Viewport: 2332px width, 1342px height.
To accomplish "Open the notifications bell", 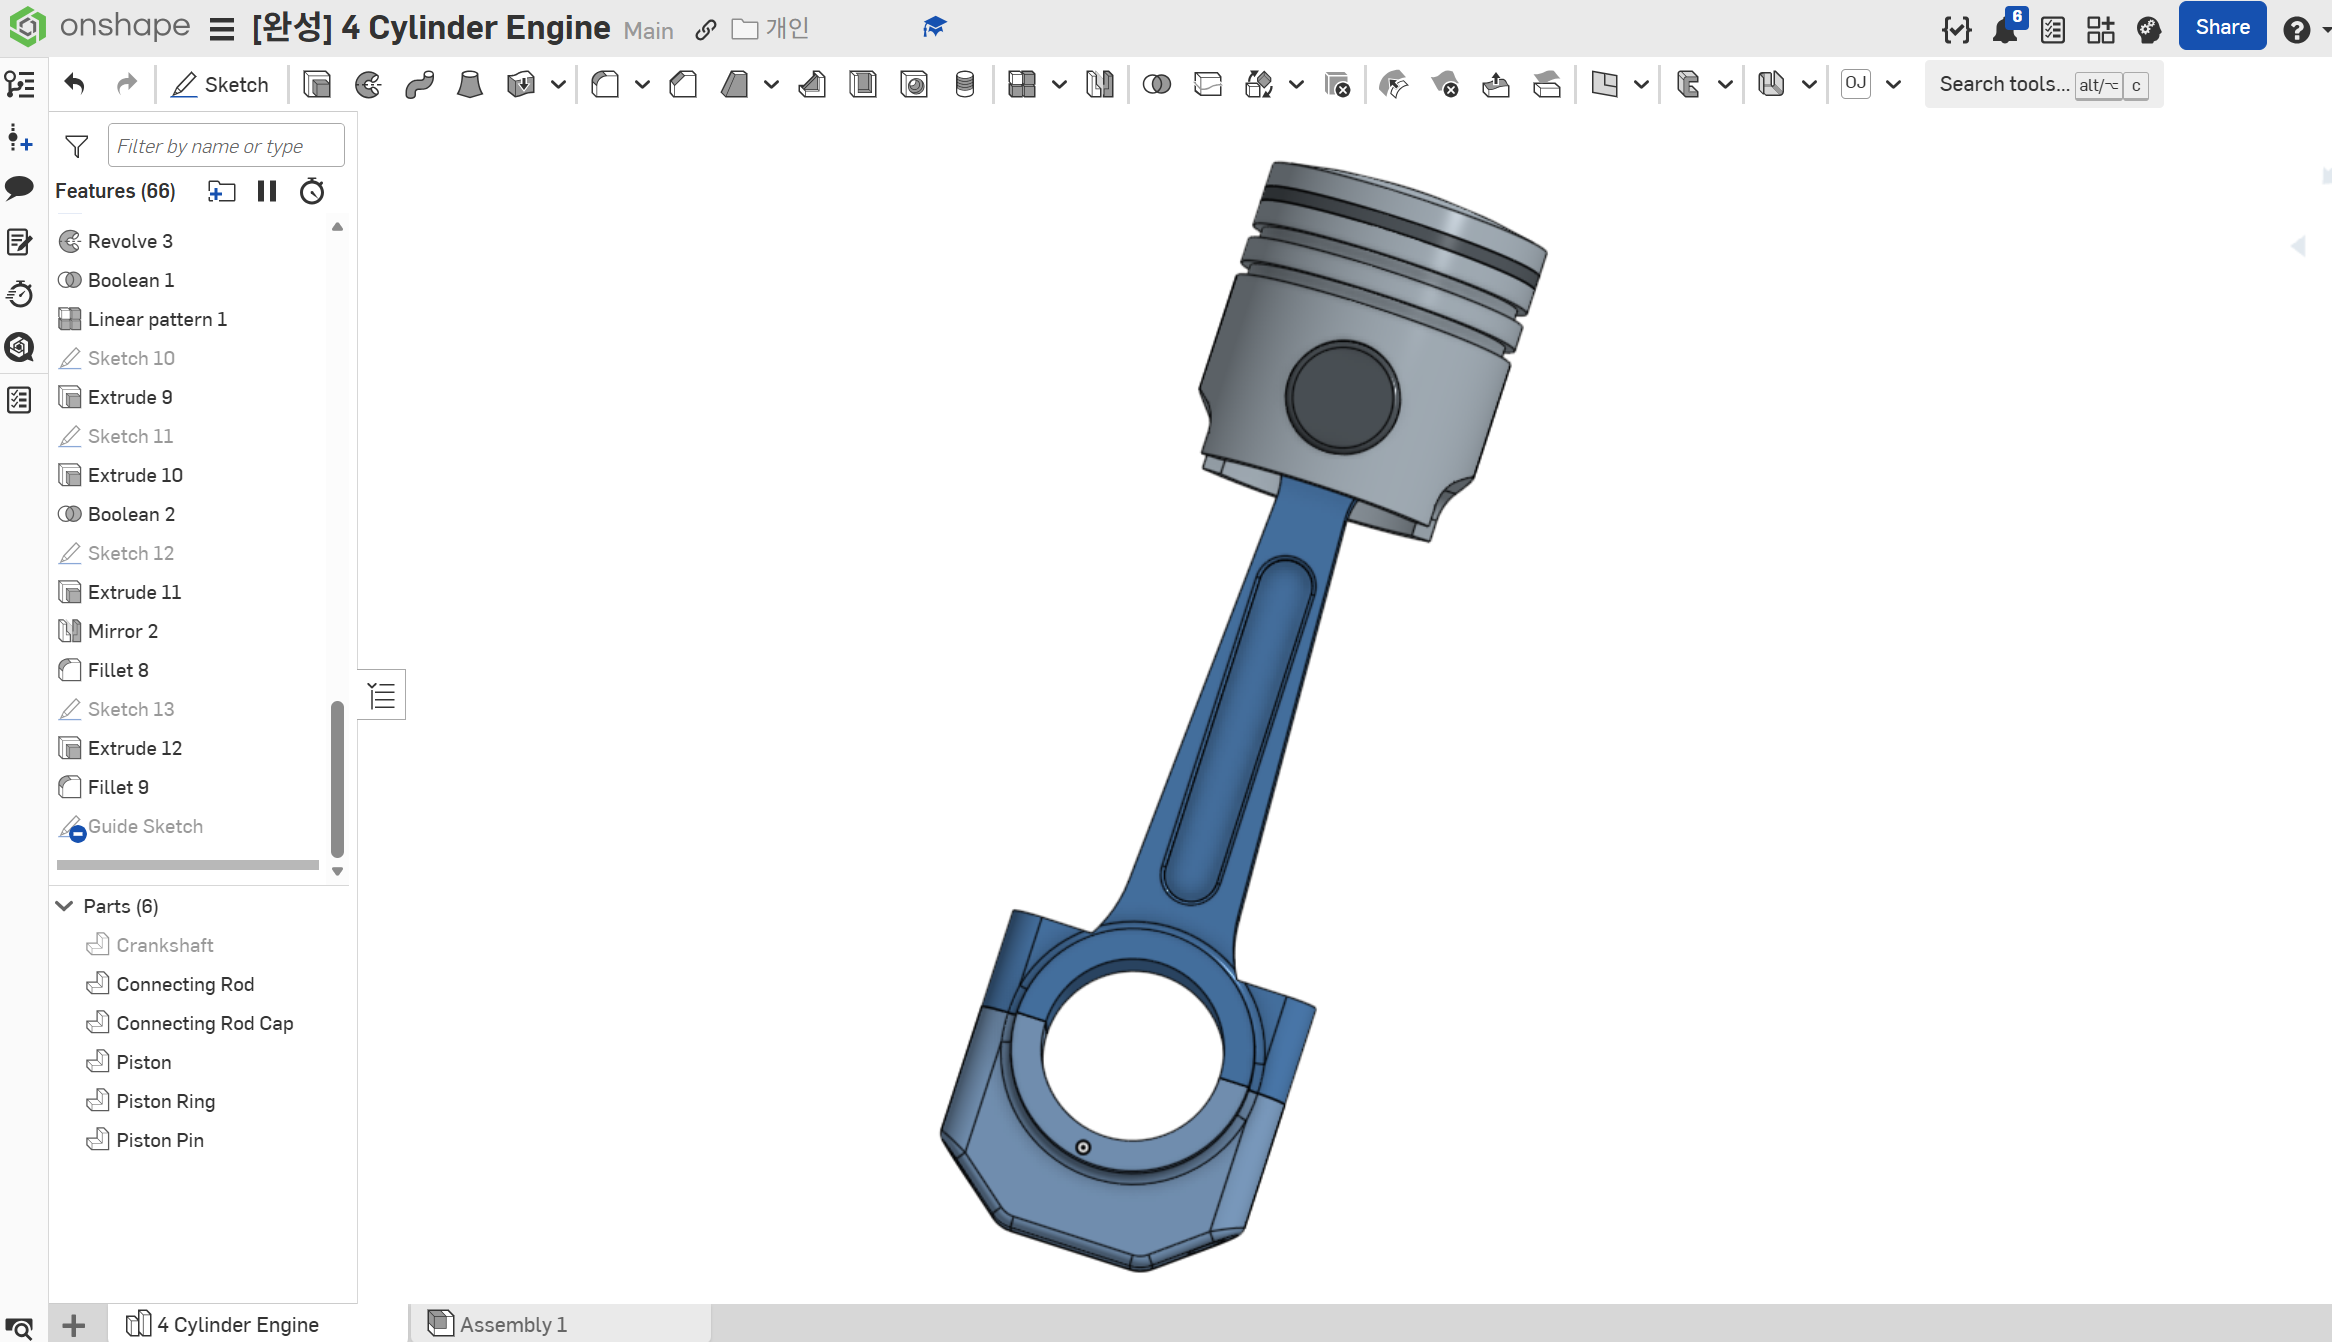I will pyautogui.click(x=2004, y=30).
